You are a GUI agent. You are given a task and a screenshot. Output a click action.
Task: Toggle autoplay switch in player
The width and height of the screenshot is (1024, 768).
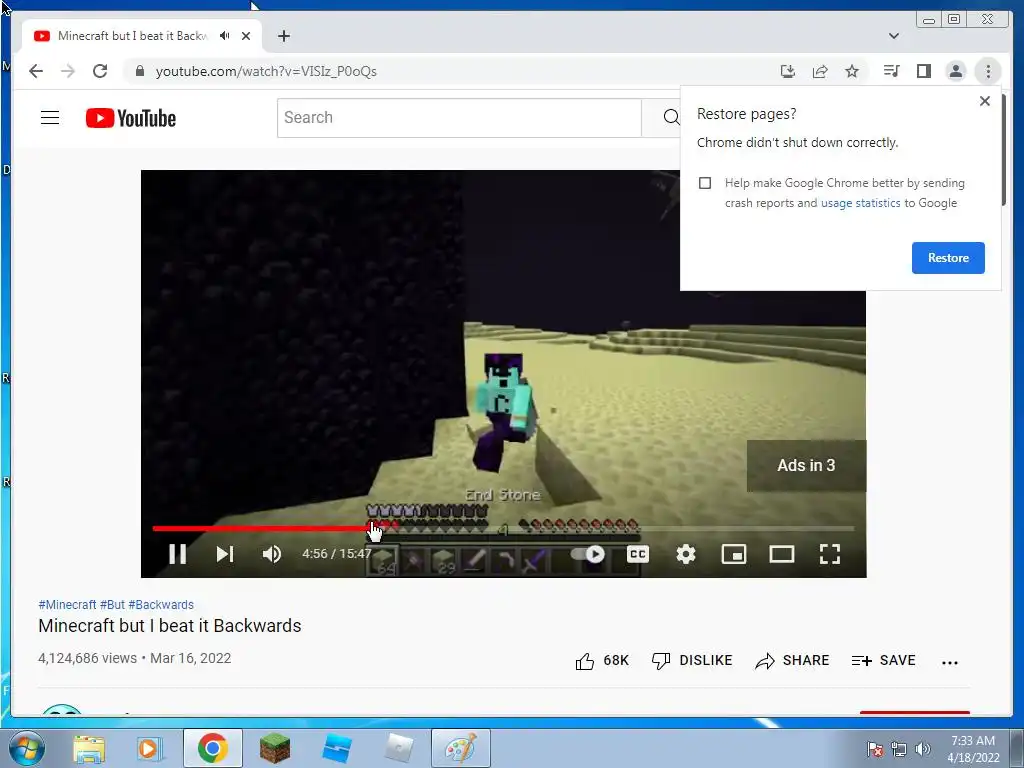coord(587,554)
